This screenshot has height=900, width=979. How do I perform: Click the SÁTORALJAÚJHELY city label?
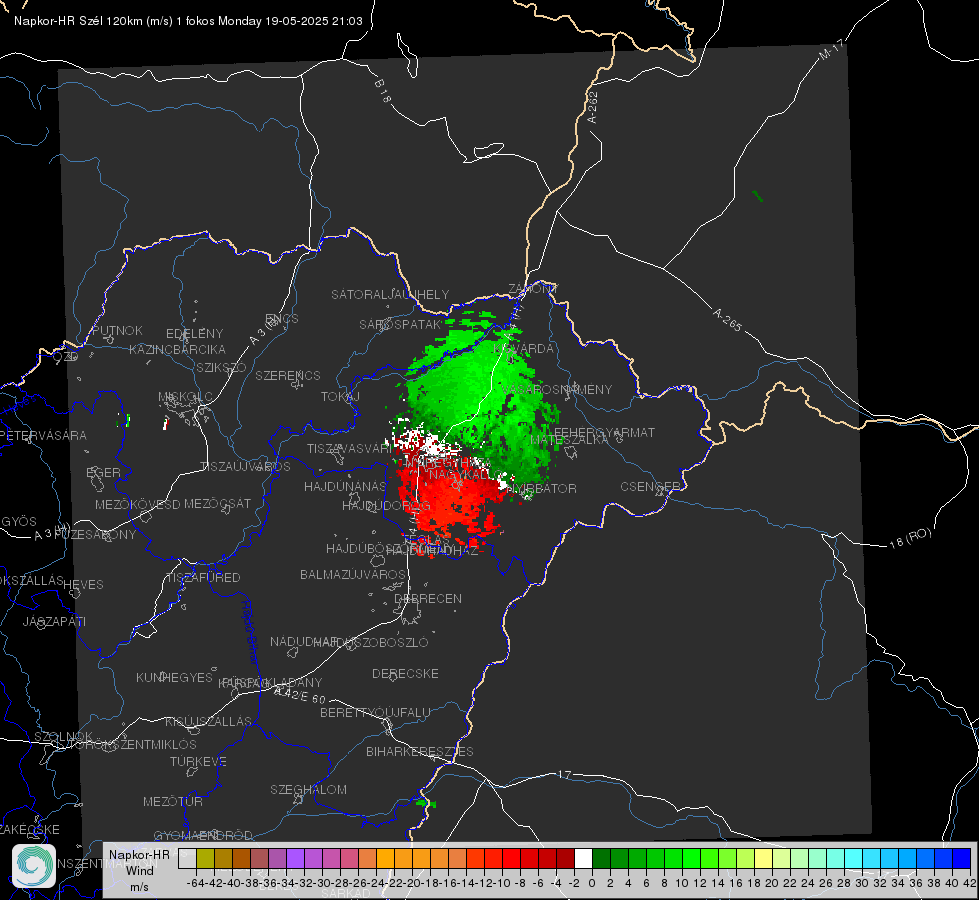point(390,294)
